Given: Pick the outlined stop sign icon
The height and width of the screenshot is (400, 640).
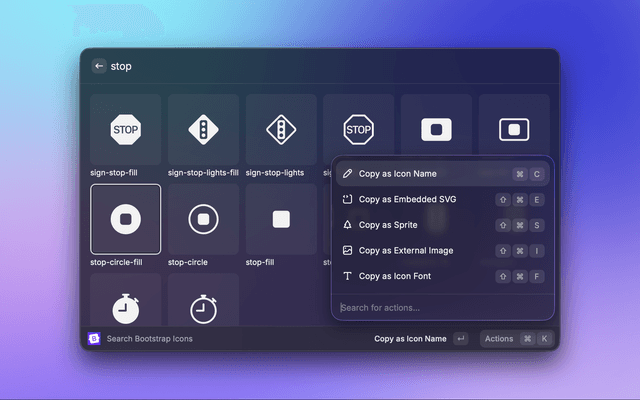Looking at the screenshot, I should click(x=358, y=129).
